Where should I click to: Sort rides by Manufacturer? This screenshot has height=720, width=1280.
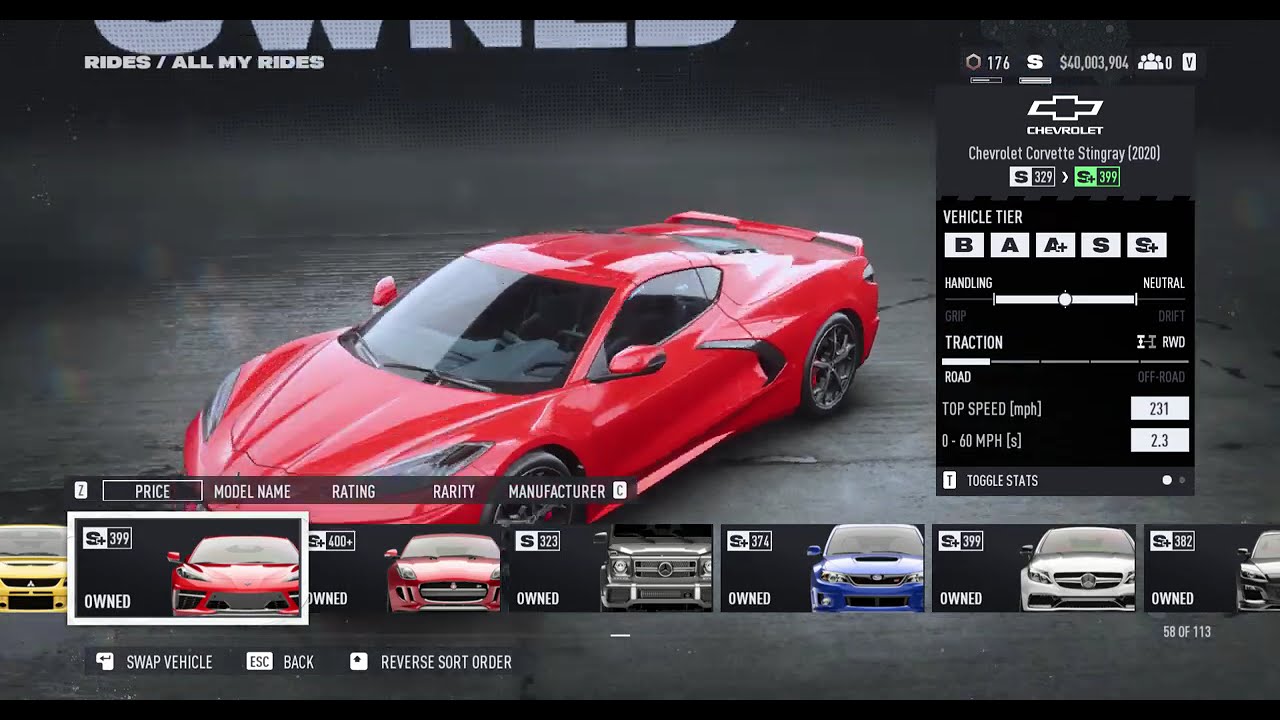pyautogui.click(x=557, y=491)
